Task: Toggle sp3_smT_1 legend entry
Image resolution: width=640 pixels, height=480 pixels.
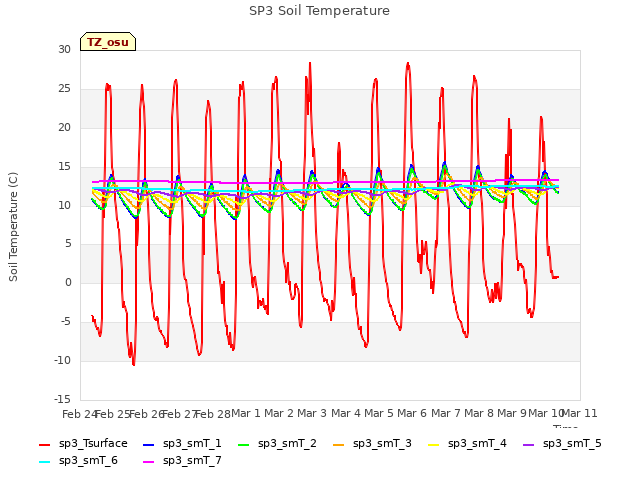Action: tap(182, 443)
